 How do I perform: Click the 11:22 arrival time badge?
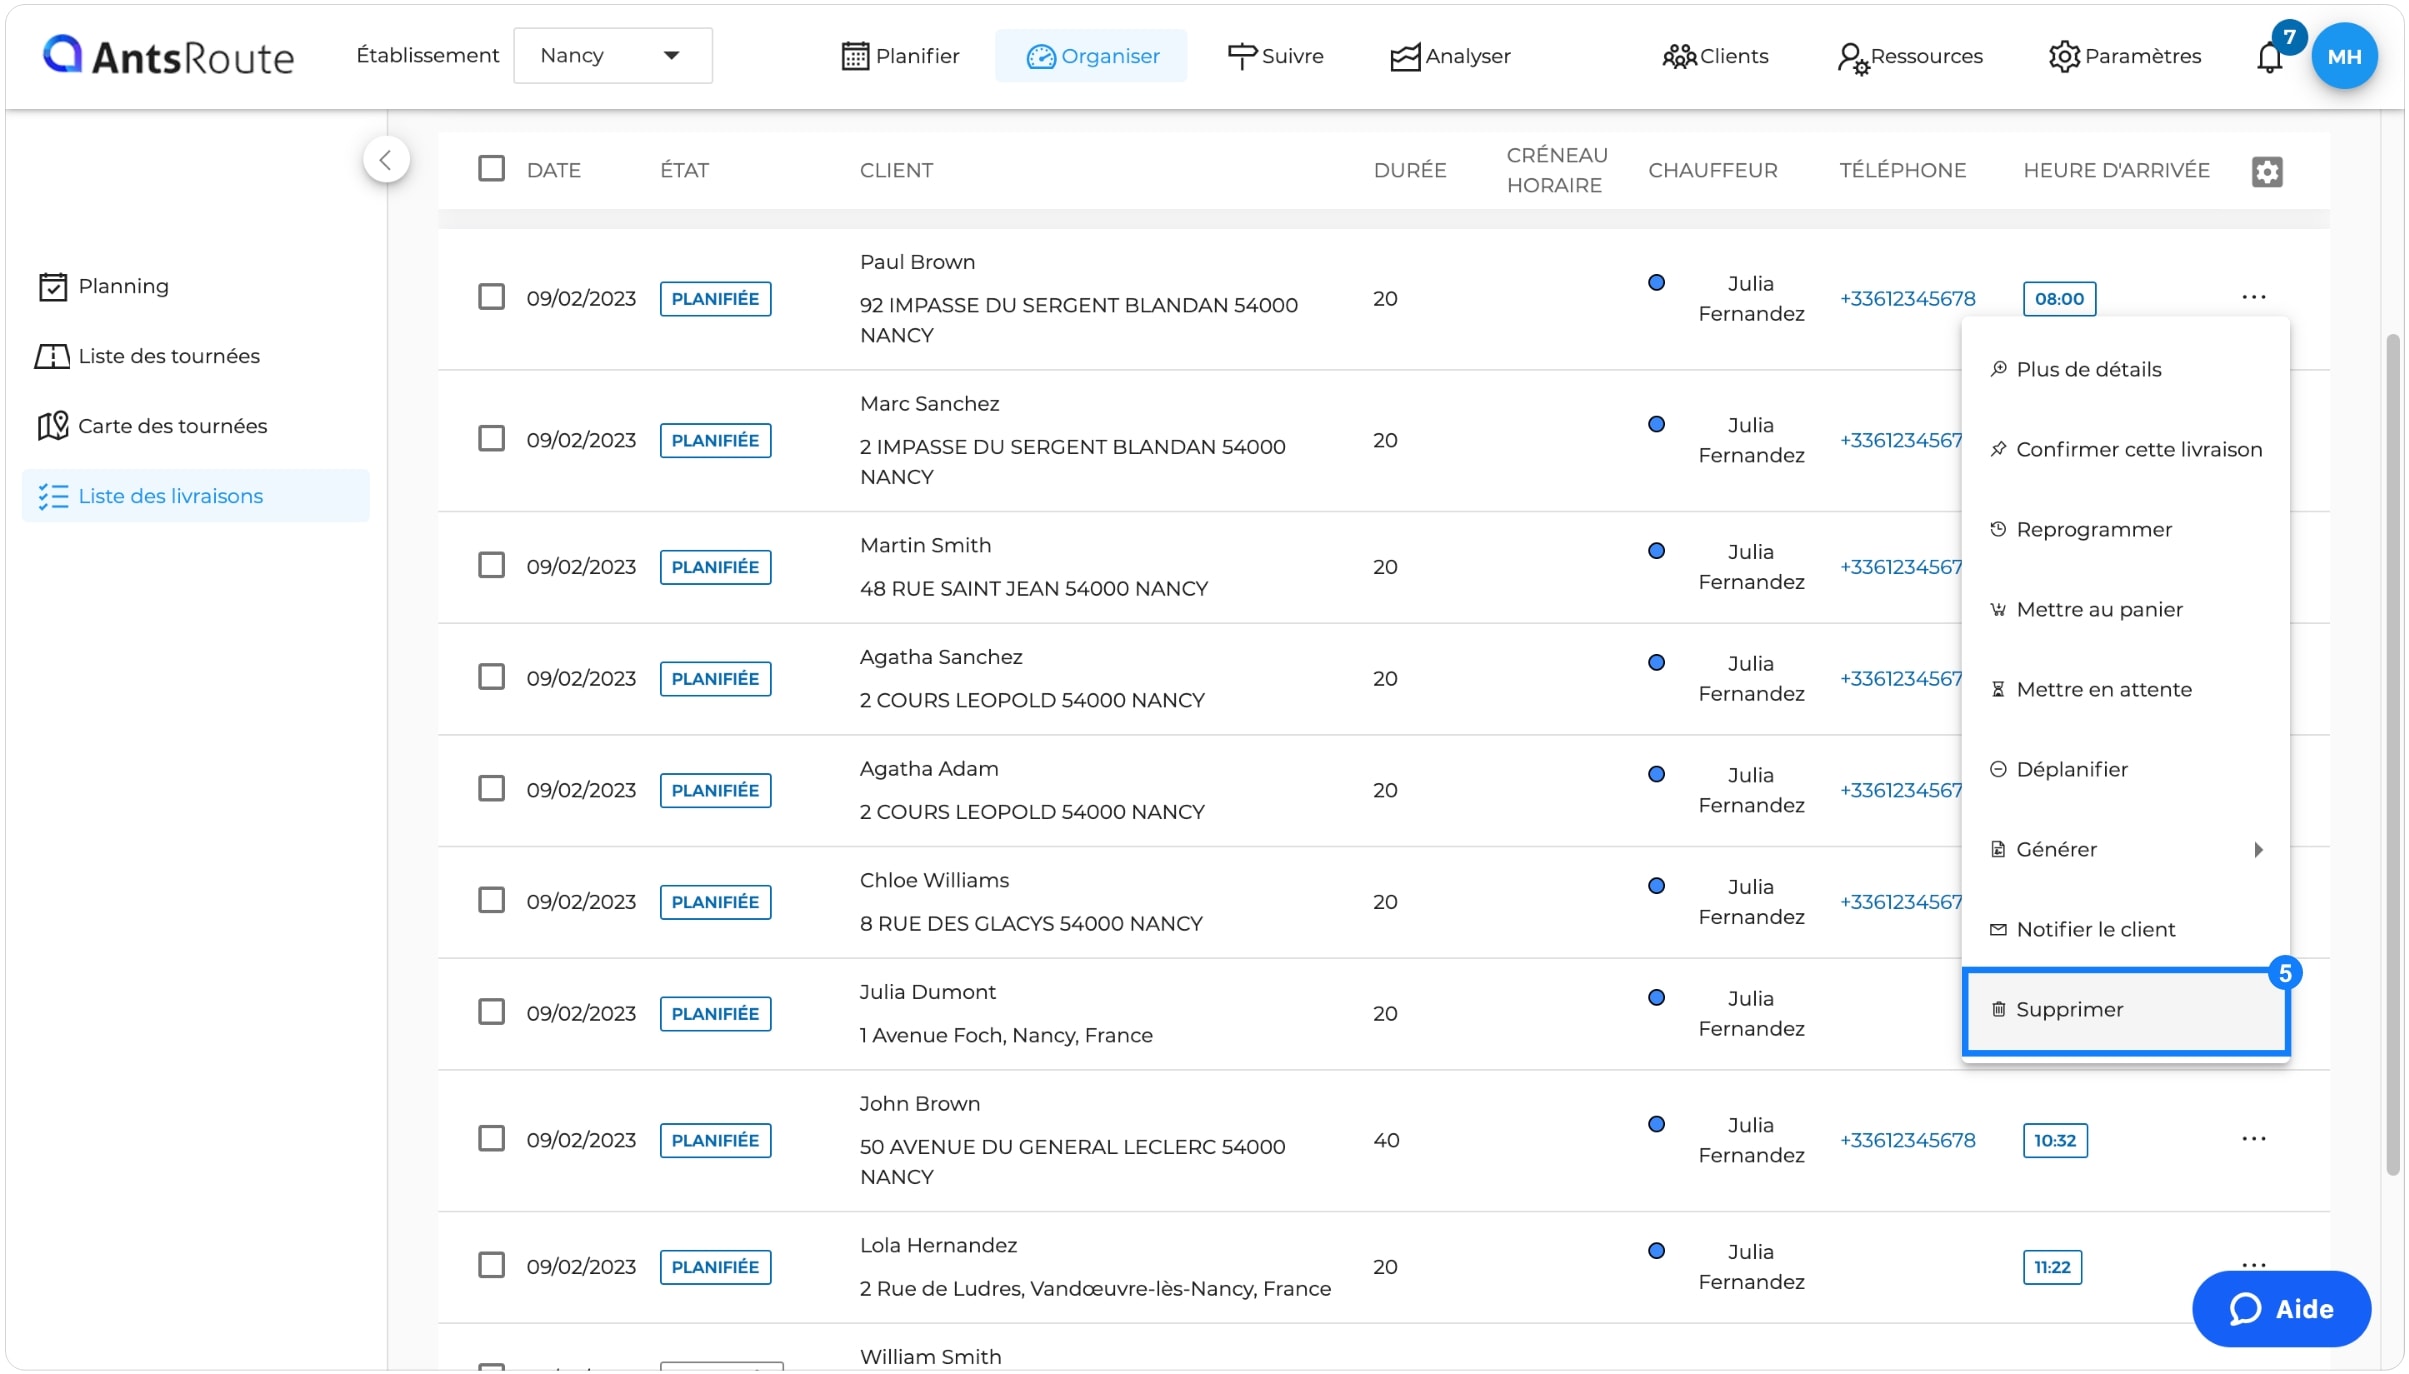[x=2052, y=1267]
